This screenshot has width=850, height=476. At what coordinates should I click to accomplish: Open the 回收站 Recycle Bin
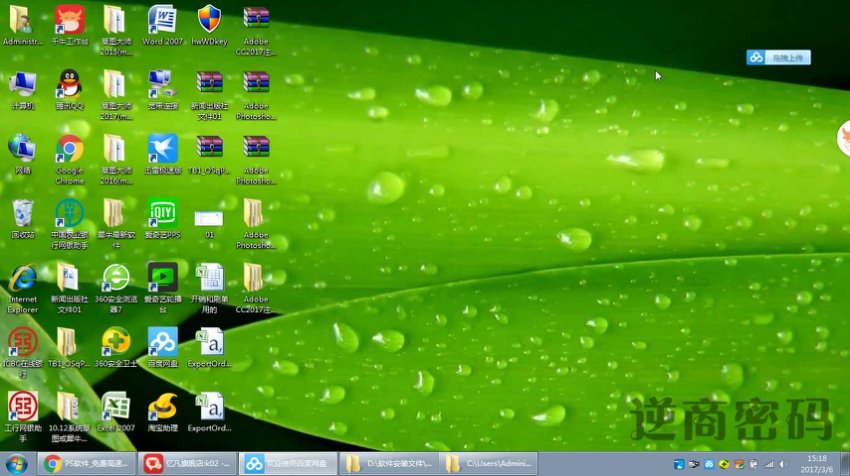(x=22, y=218)
